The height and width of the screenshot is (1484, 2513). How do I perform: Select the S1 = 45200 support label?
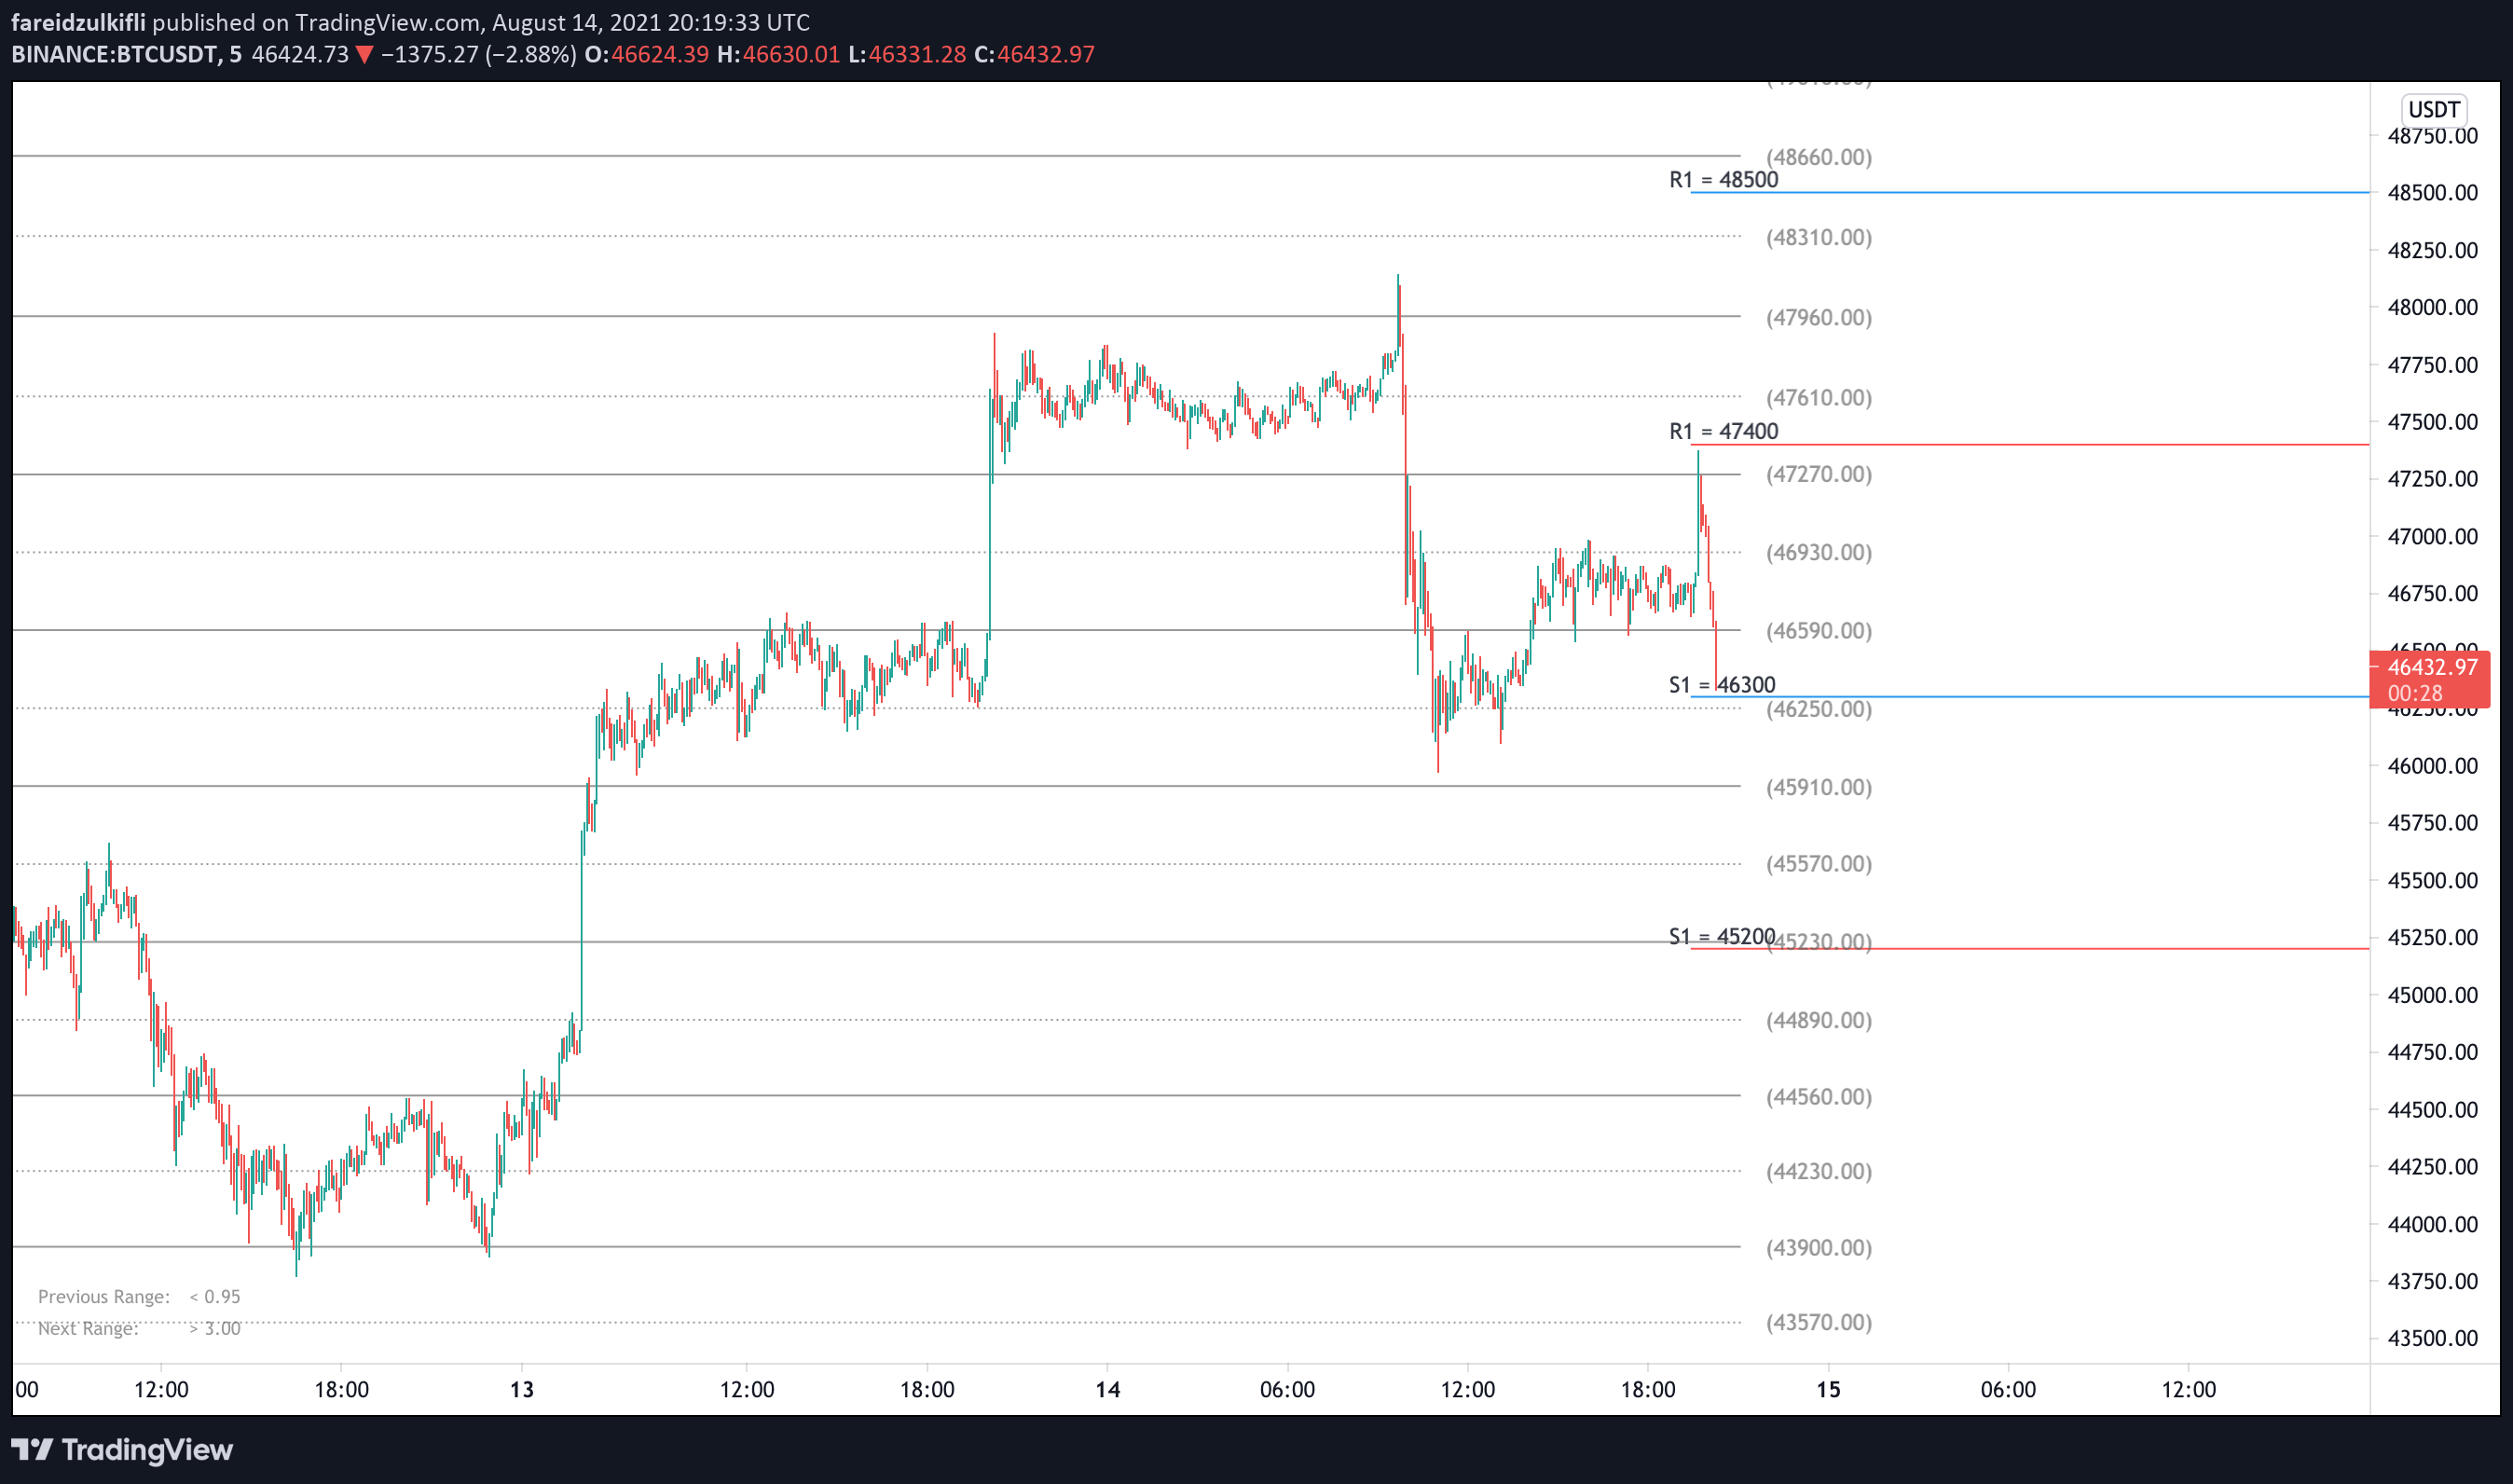click(x=1721, y=937)
